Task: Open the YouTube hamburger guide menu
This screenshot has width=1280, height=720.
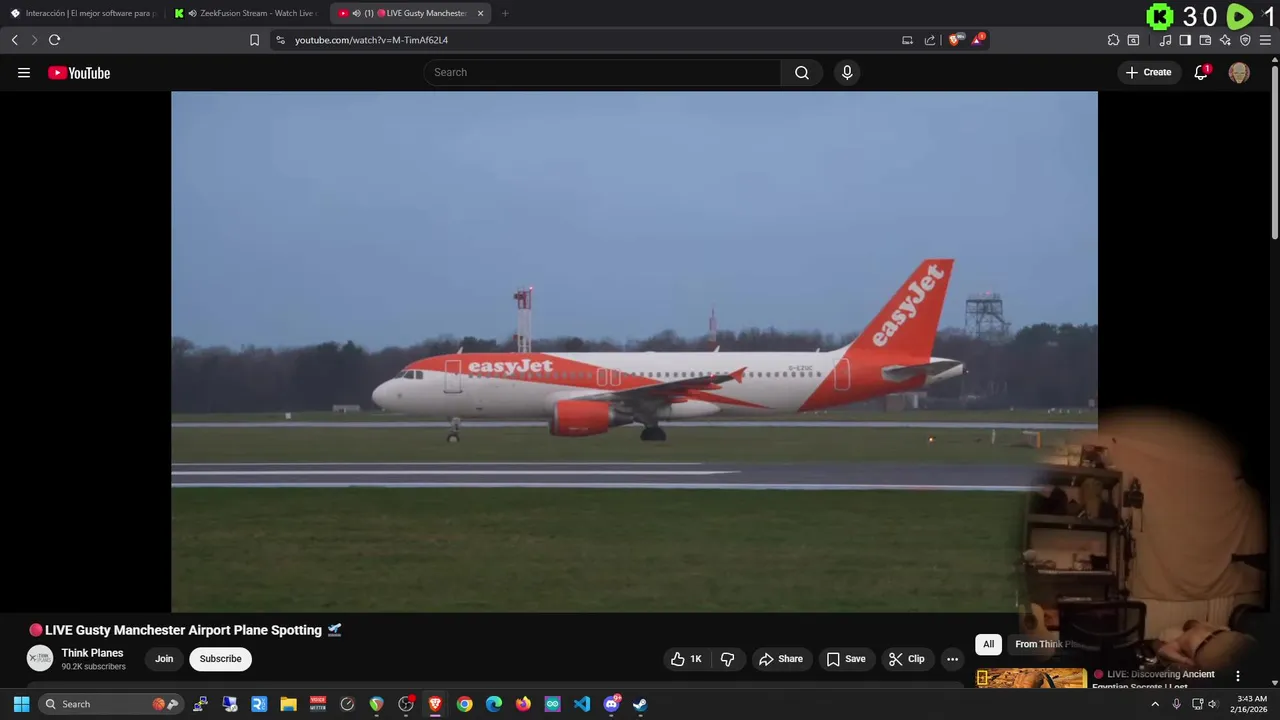Action: tap(24, 73)
